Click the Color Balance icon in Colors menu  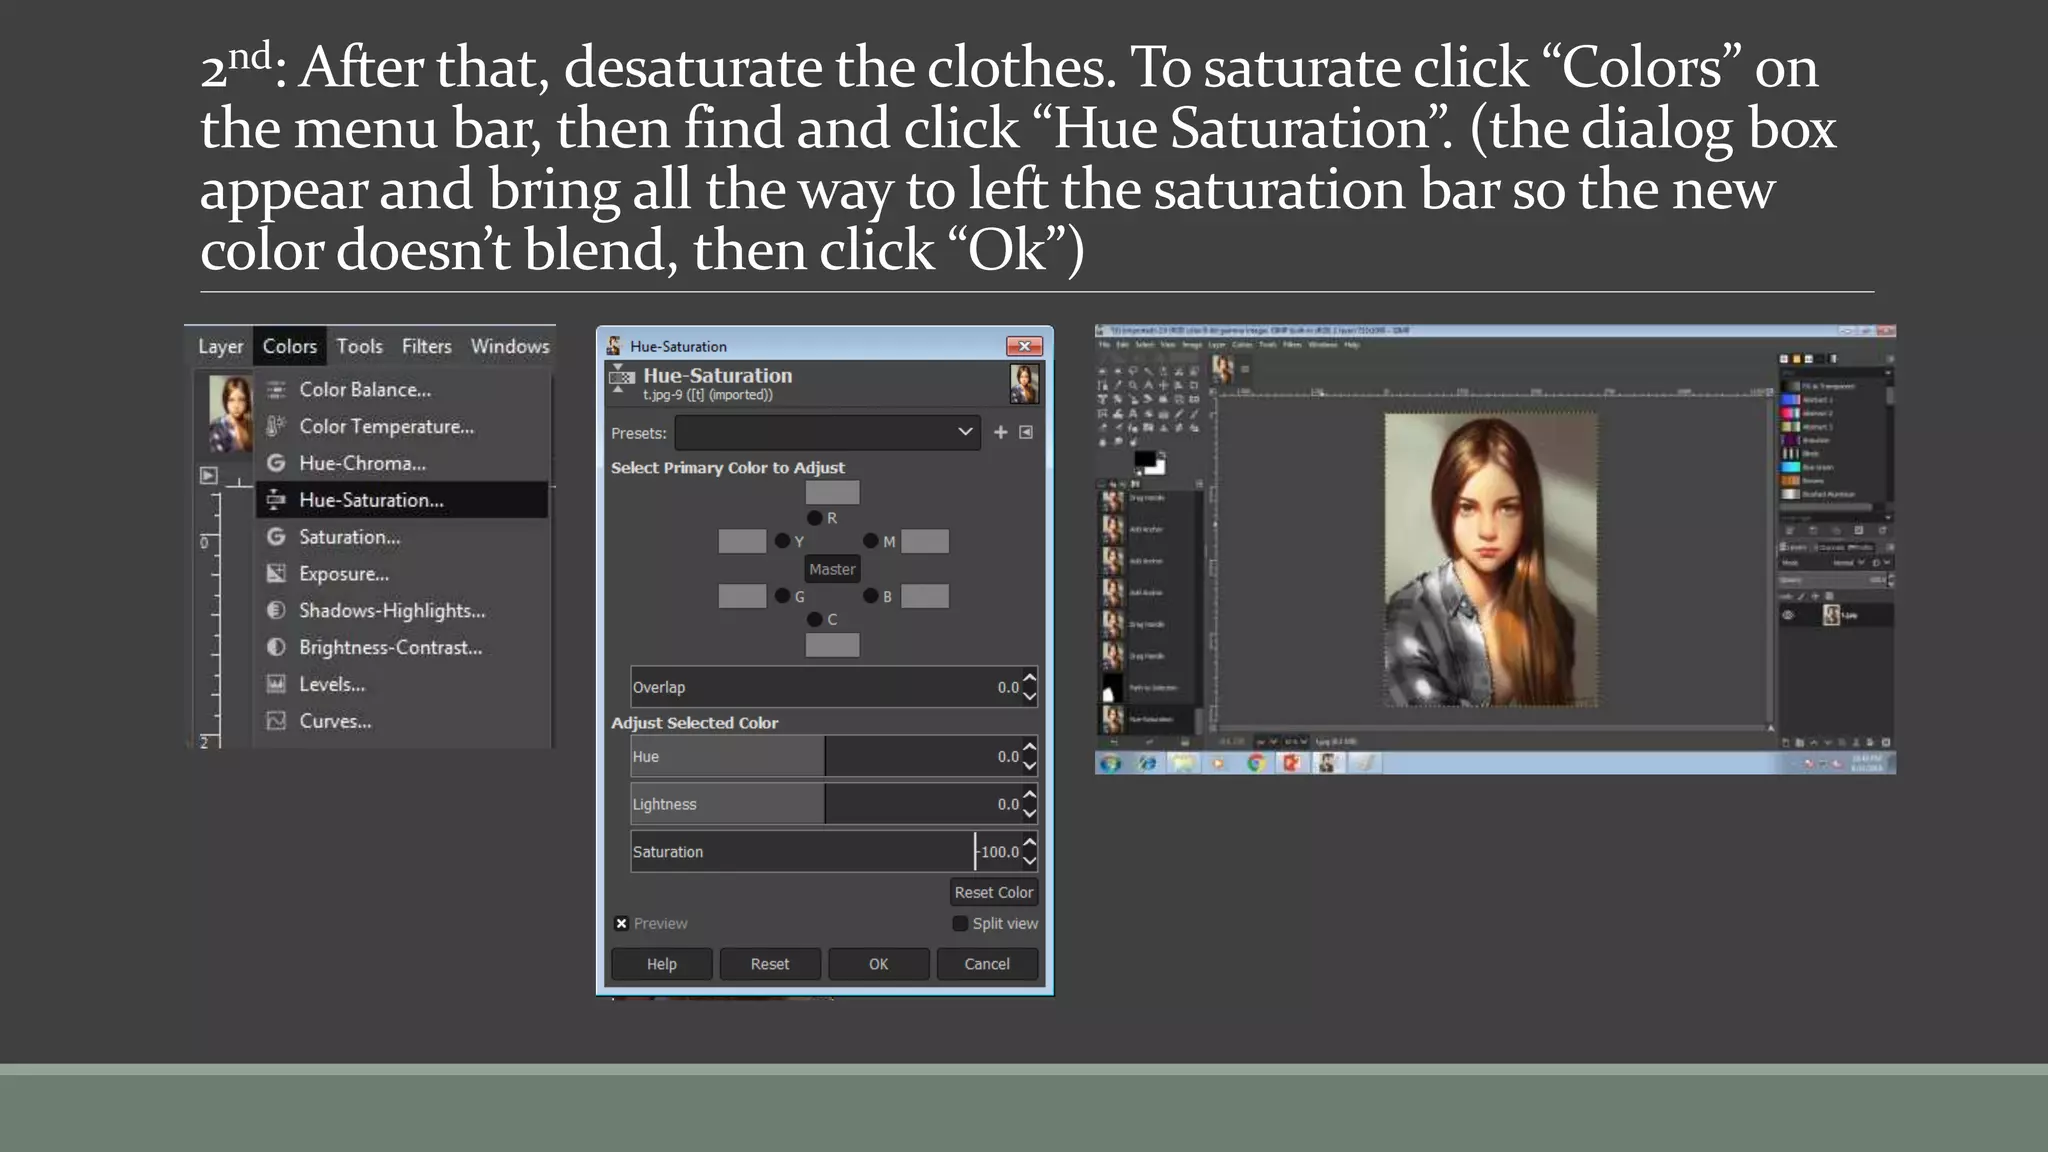pos(277,390)
